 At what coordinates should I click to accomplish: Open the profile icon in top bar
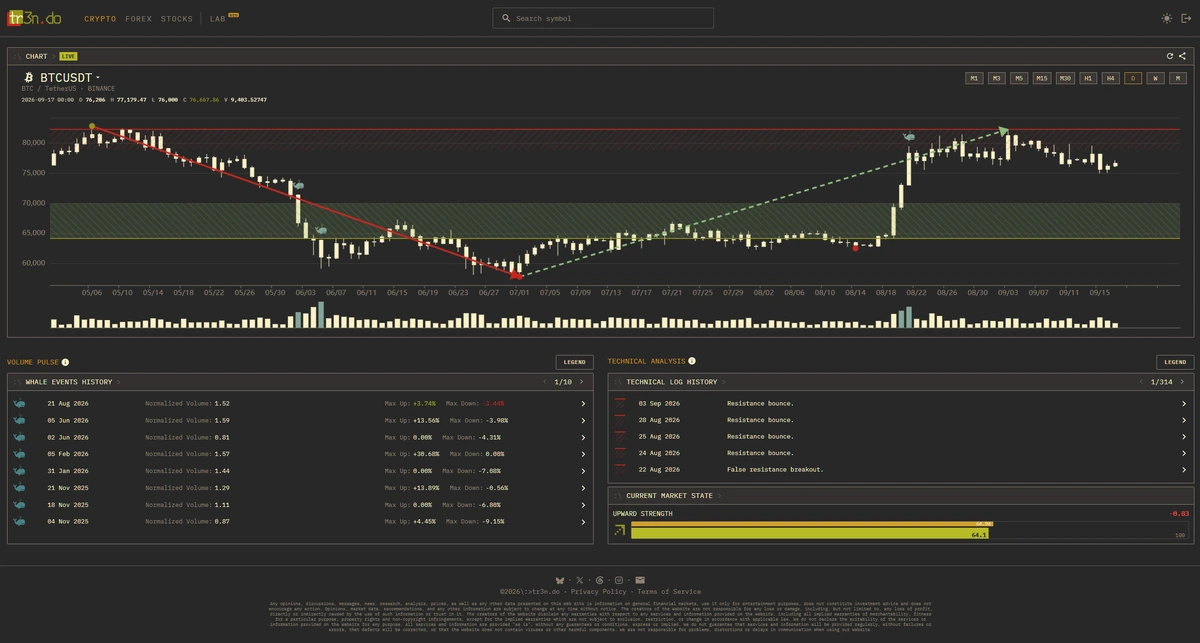tap(1185, 18)
